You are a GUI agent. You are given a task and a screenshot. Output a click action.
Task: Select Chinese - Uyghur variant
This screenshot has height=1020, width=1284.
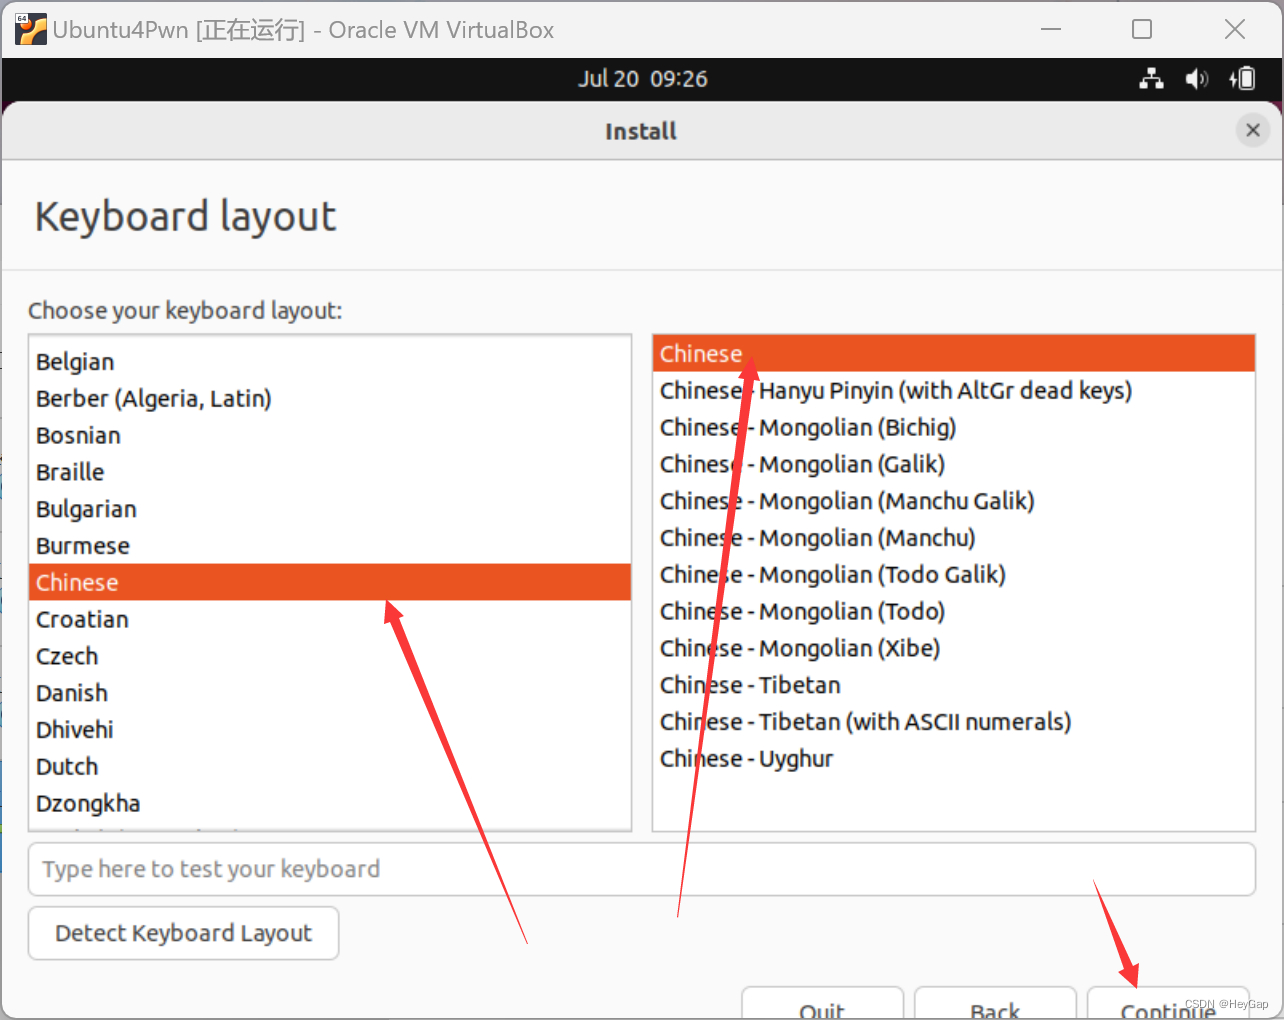[746, 758]
